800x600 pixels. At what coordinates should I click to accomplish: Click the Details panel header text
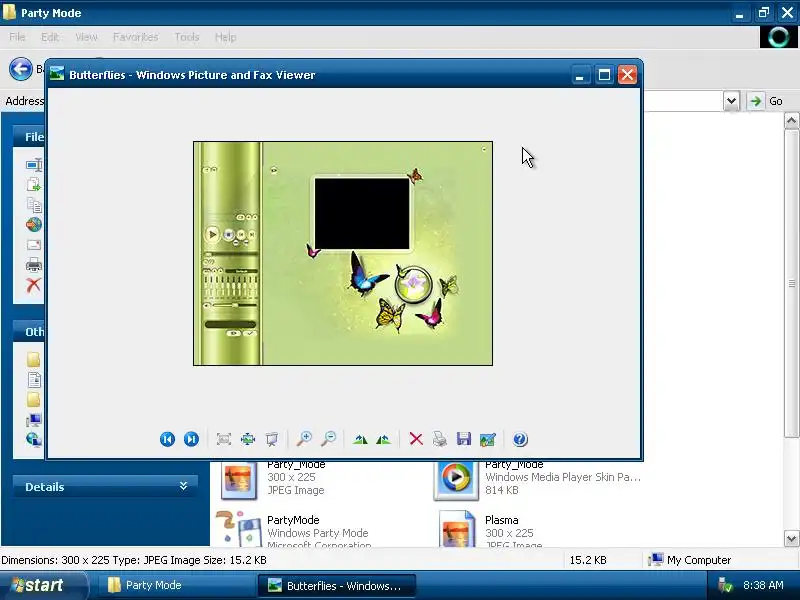pos(45,487)
